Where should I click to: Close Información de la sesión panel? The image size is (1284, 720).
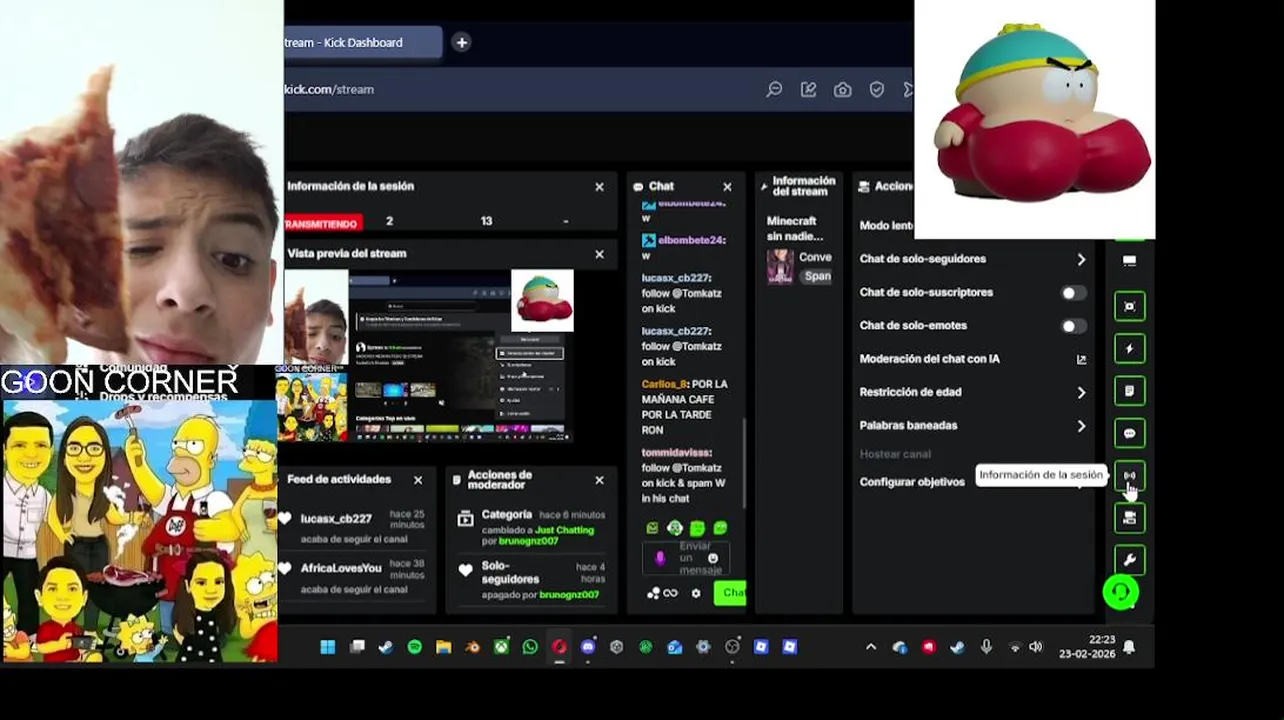point(599,187)
